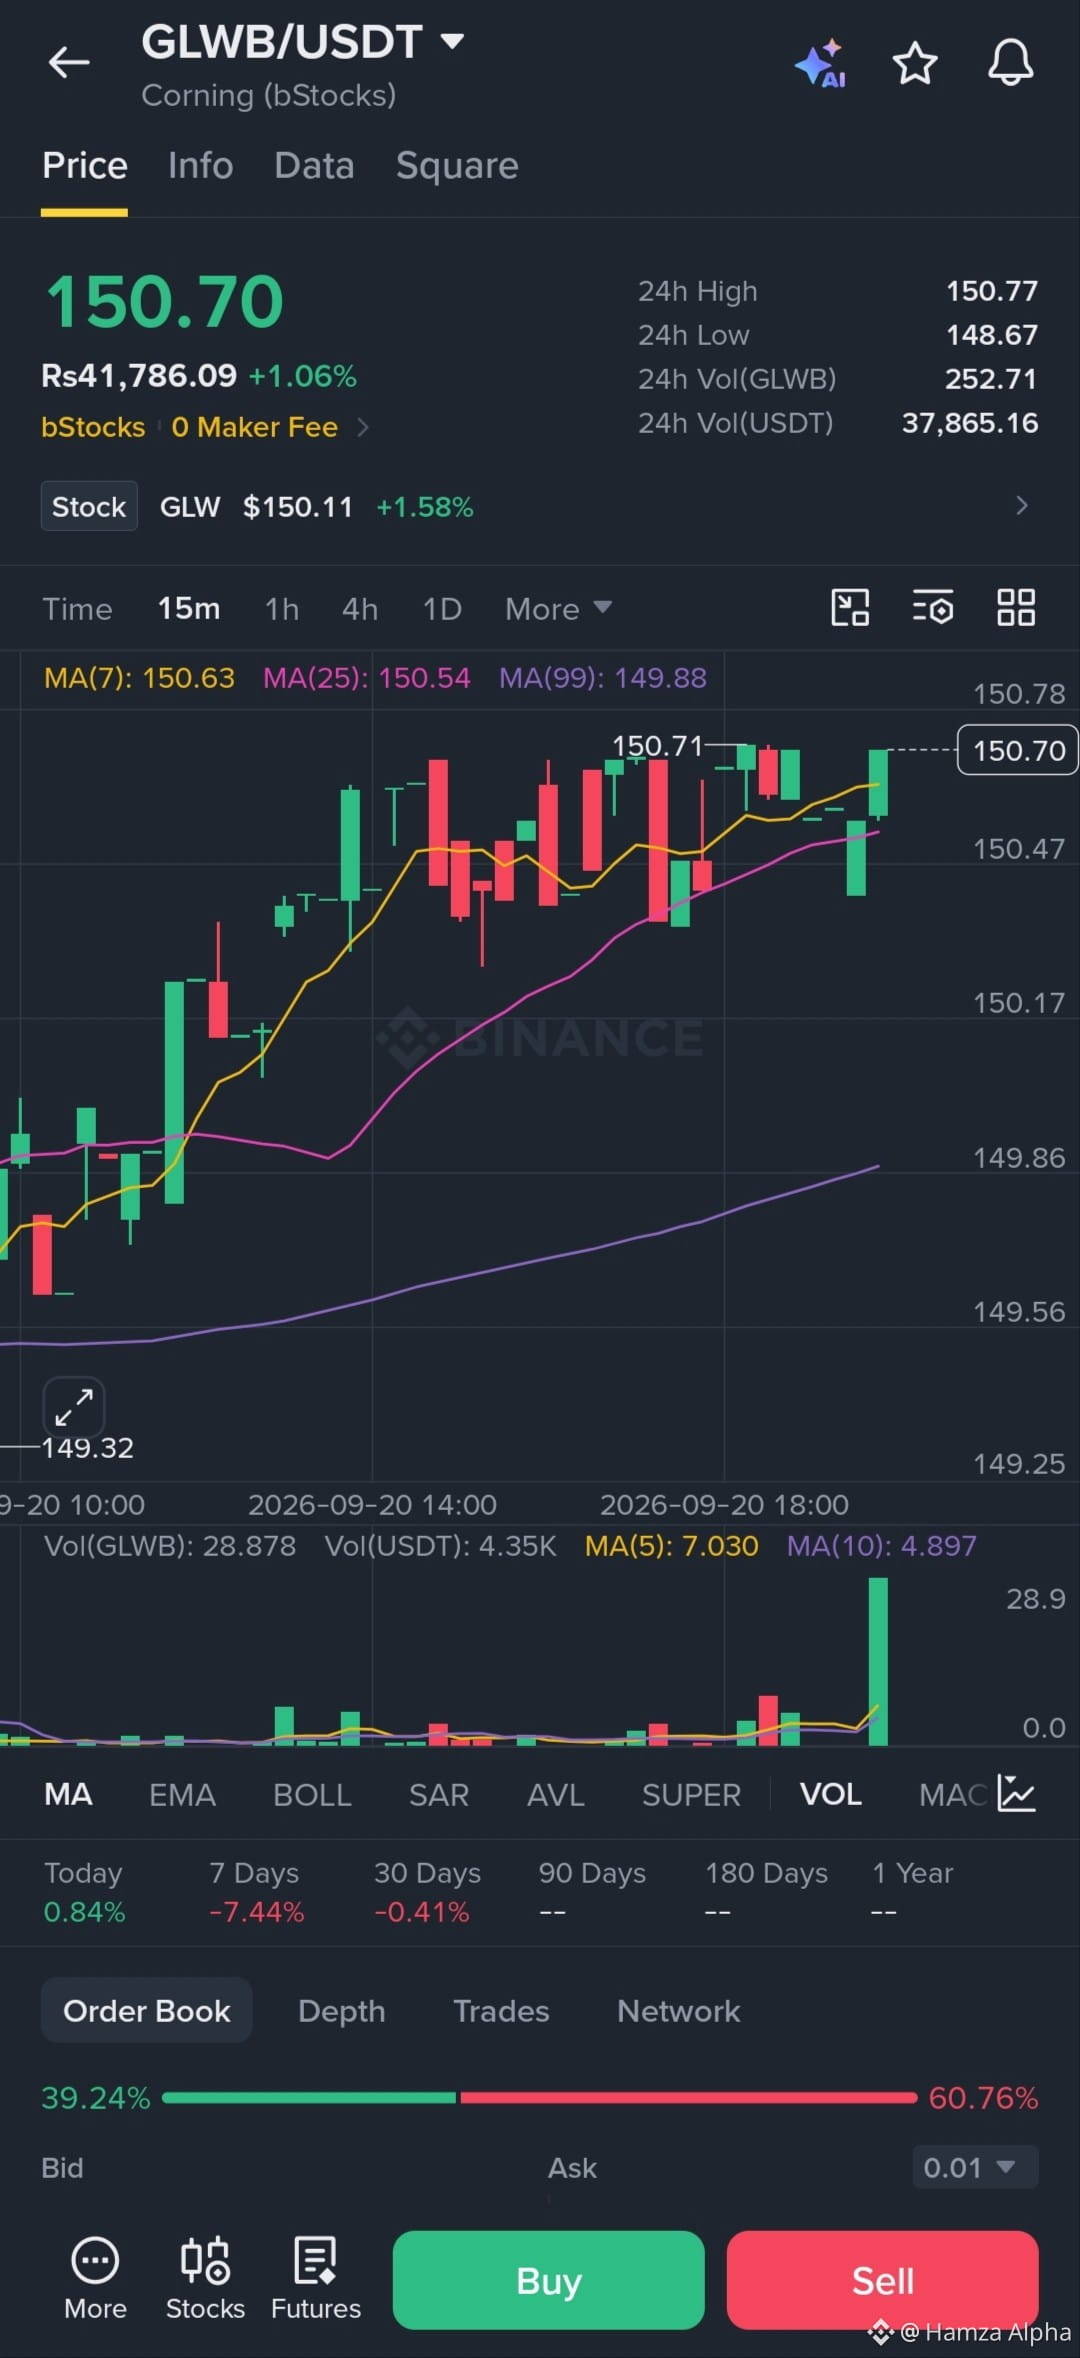Add GLWB/USDT to favorites with star

tap(914, 64)
